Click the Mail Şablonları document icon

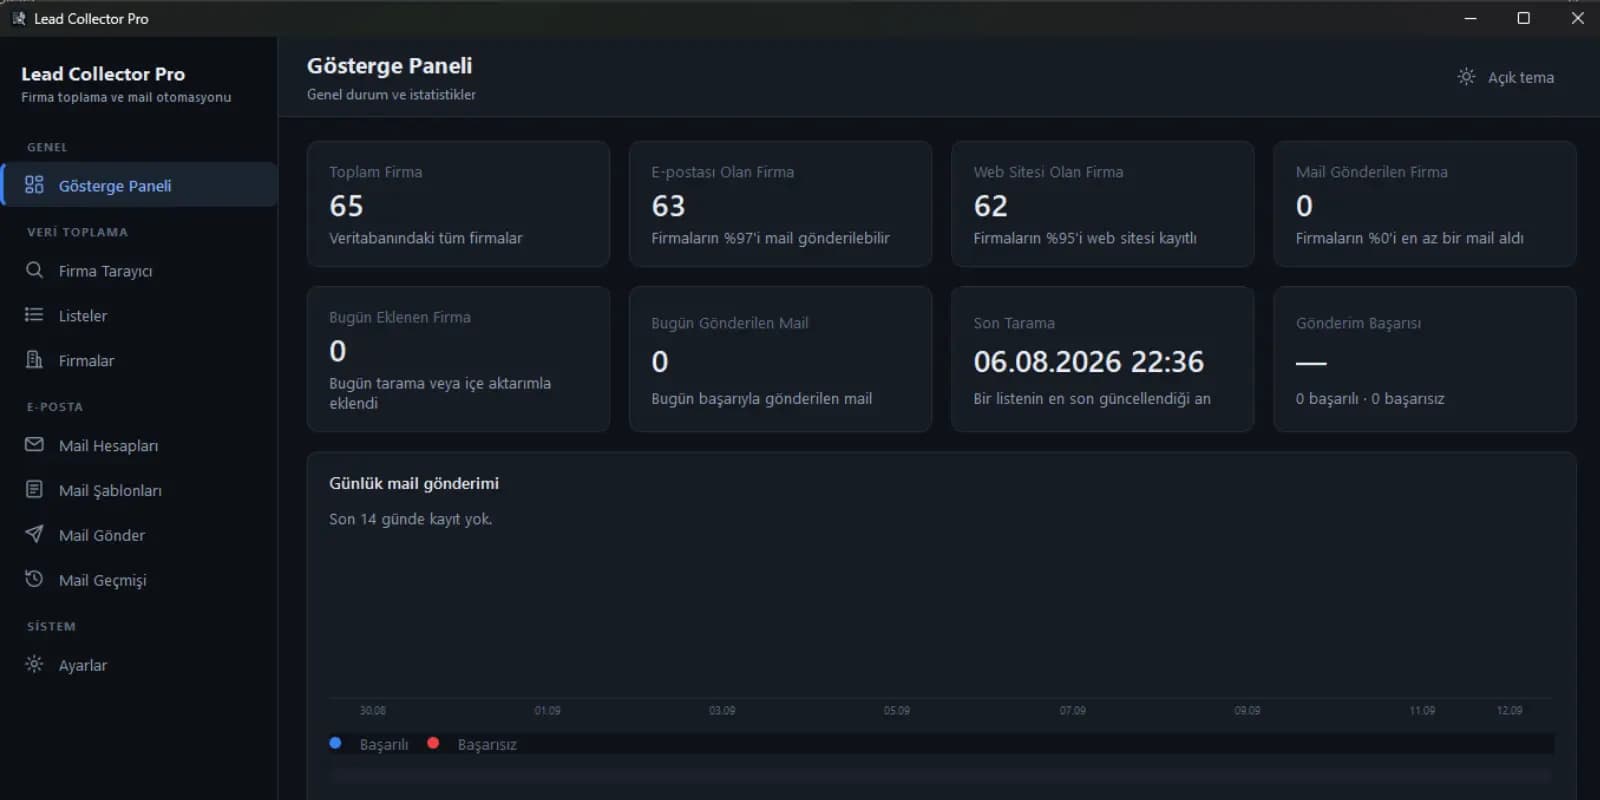tap(34, 490)
